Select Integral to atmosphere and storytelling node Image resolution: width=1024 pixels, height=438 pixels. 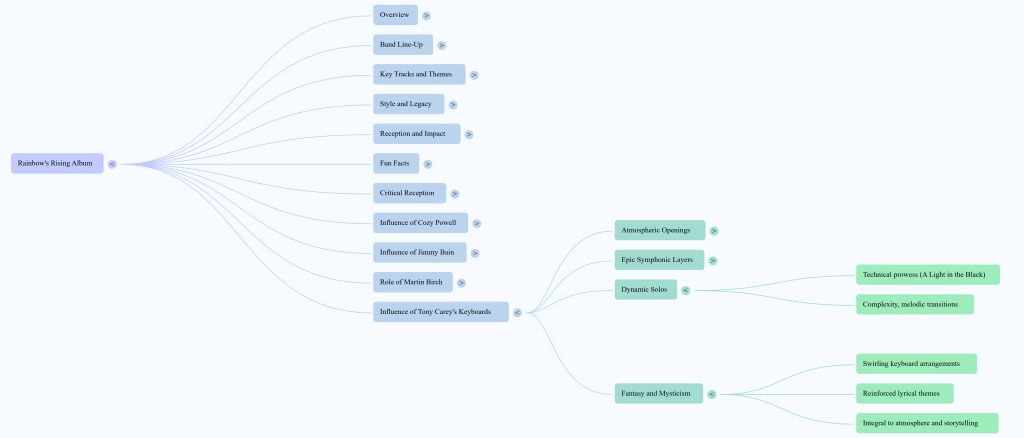click(926, 423)
